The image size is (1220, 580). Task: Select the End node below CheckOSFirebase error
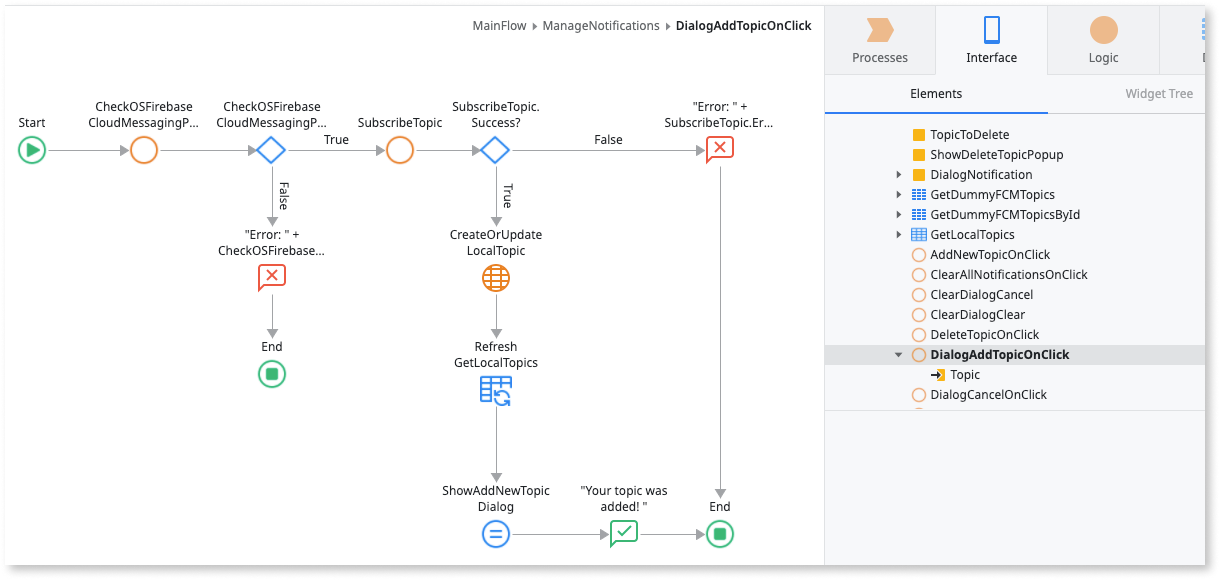click(272, 374)
